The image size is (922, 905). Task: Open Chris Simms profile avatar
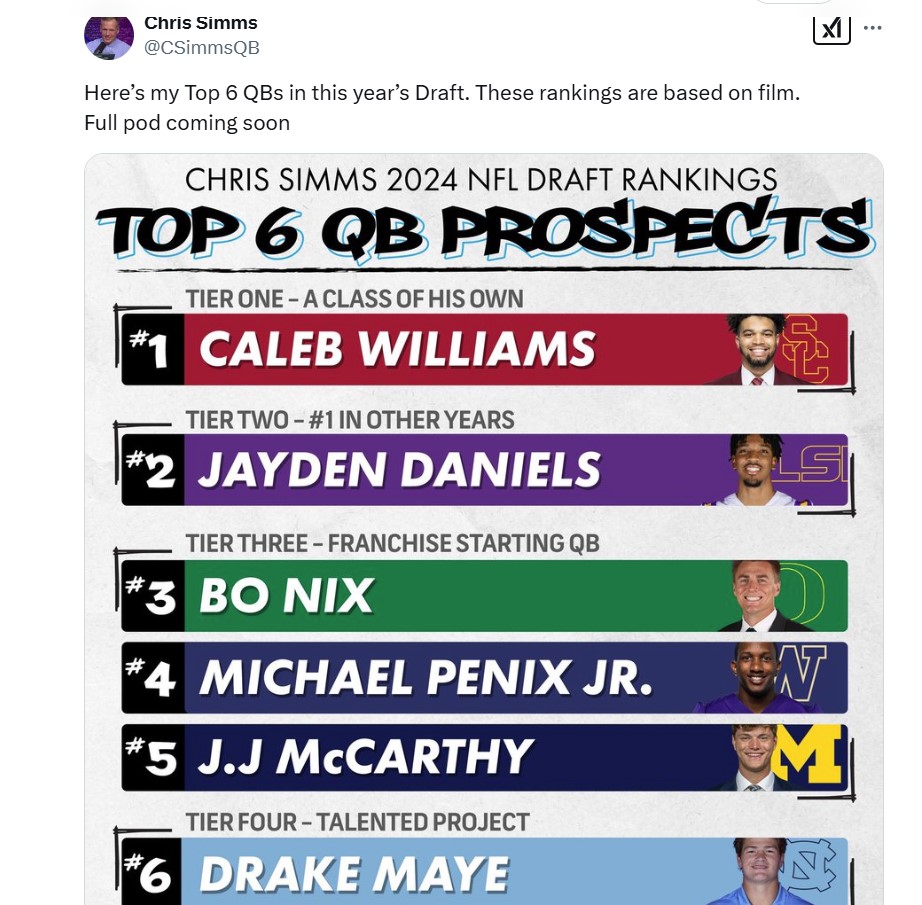(x=109, y=37)
